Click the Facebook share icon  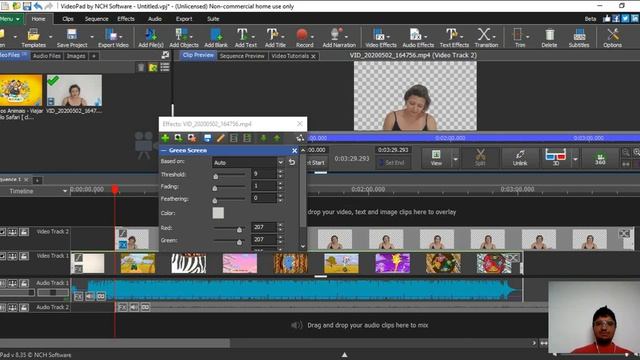[x=616, y=18]
